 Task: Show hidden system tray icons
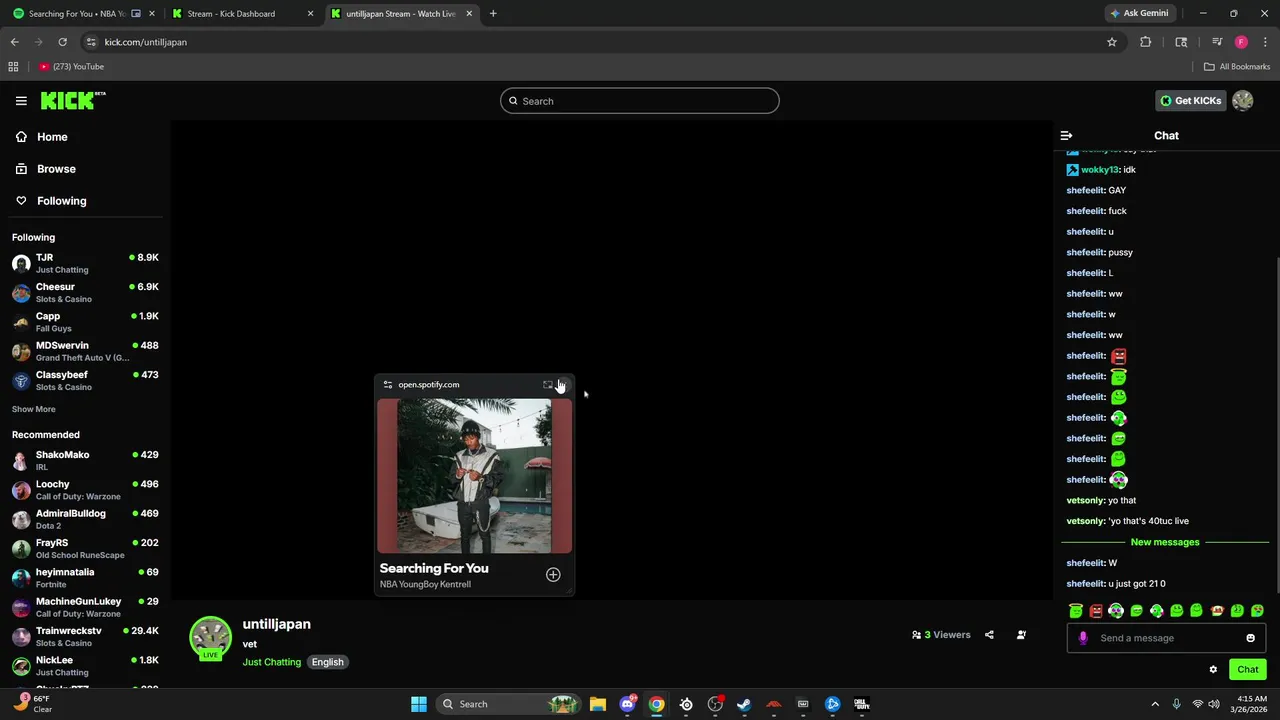(1155, 704)
